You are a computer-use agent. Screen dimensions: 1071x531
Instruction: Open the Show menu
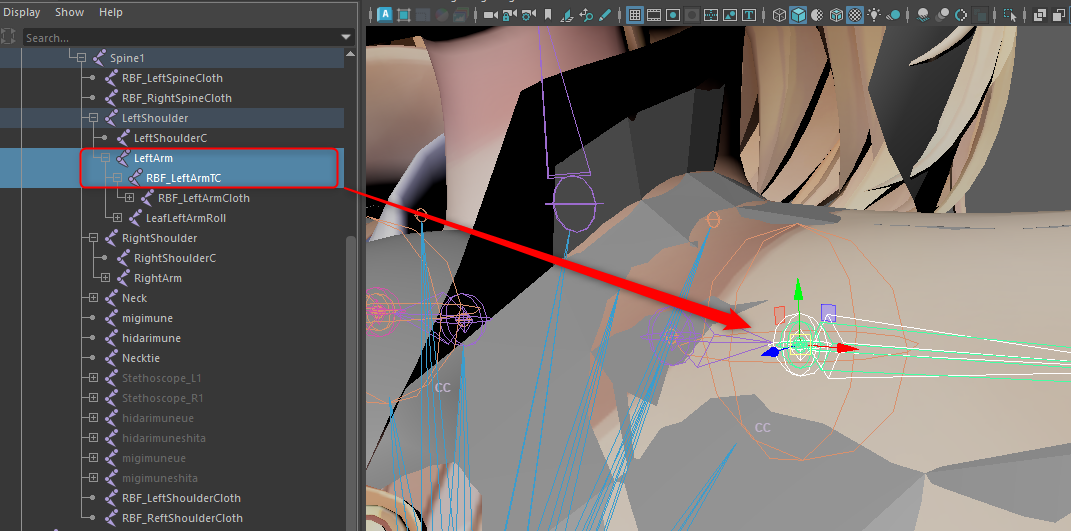point(70,12)
